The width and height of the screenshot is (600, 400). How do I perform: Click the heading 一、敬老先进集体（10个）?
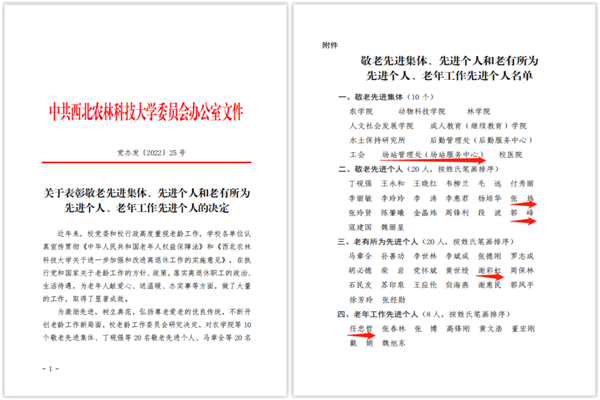pos(386,97)
